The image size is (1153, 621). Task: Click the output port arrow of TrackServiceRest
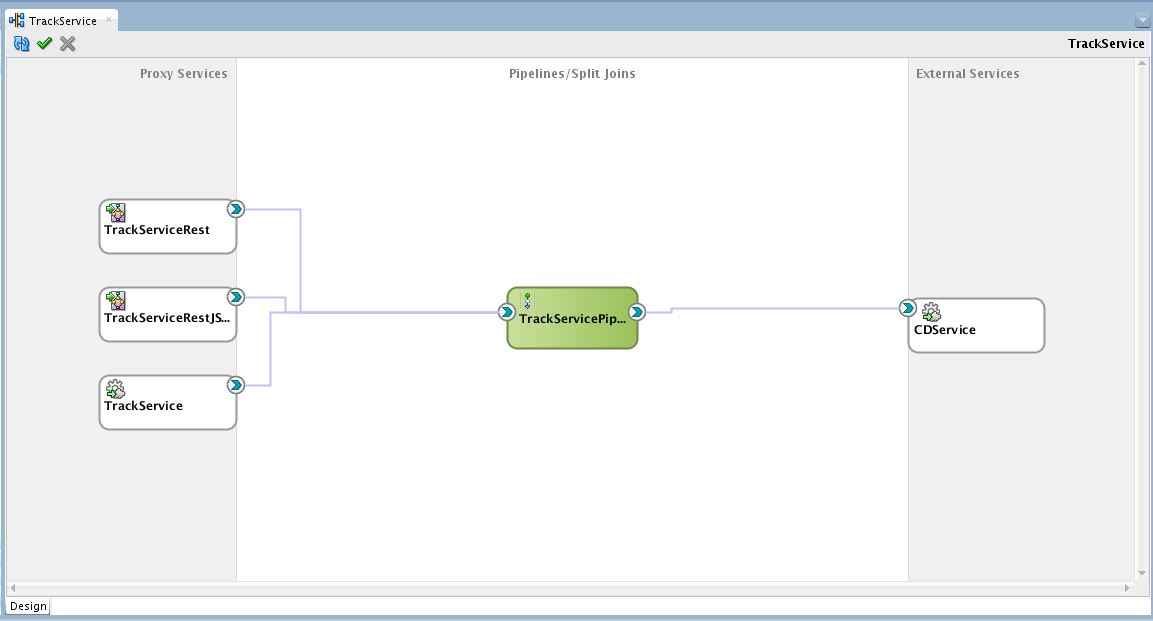pyautogui.click(x=235, y=209)
